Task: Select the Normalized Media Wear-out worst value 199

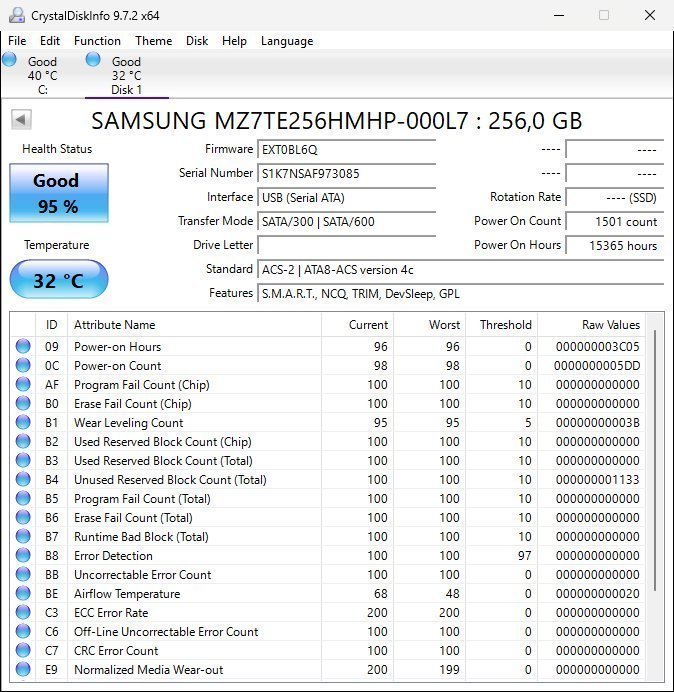Action: (449, 669)
